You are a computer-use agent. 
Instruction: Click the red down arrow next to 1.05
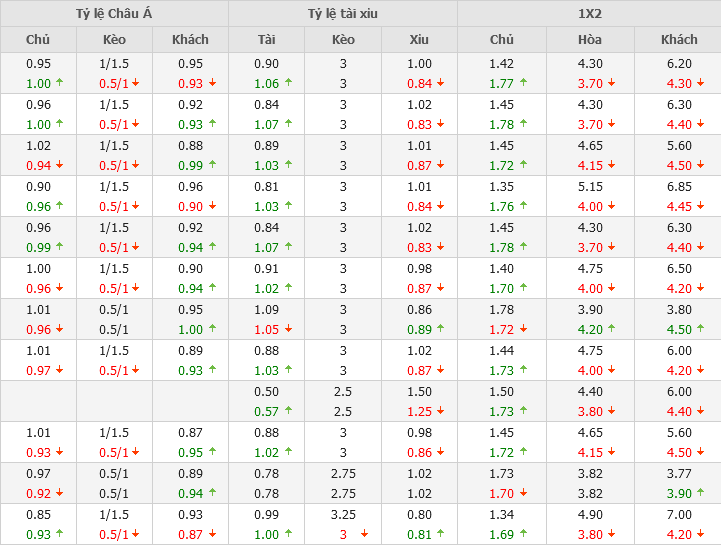(x=287, y=330)
